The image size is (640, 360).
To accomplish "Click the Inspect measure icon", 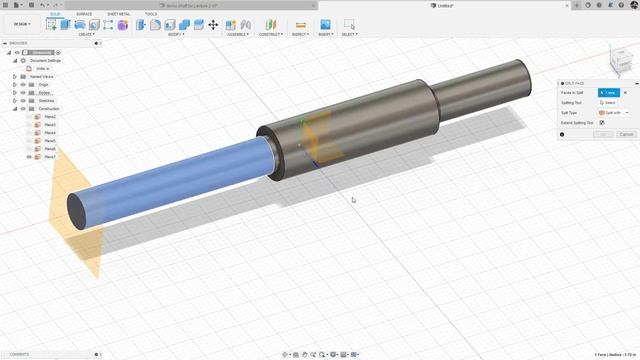I will (300, 25).
